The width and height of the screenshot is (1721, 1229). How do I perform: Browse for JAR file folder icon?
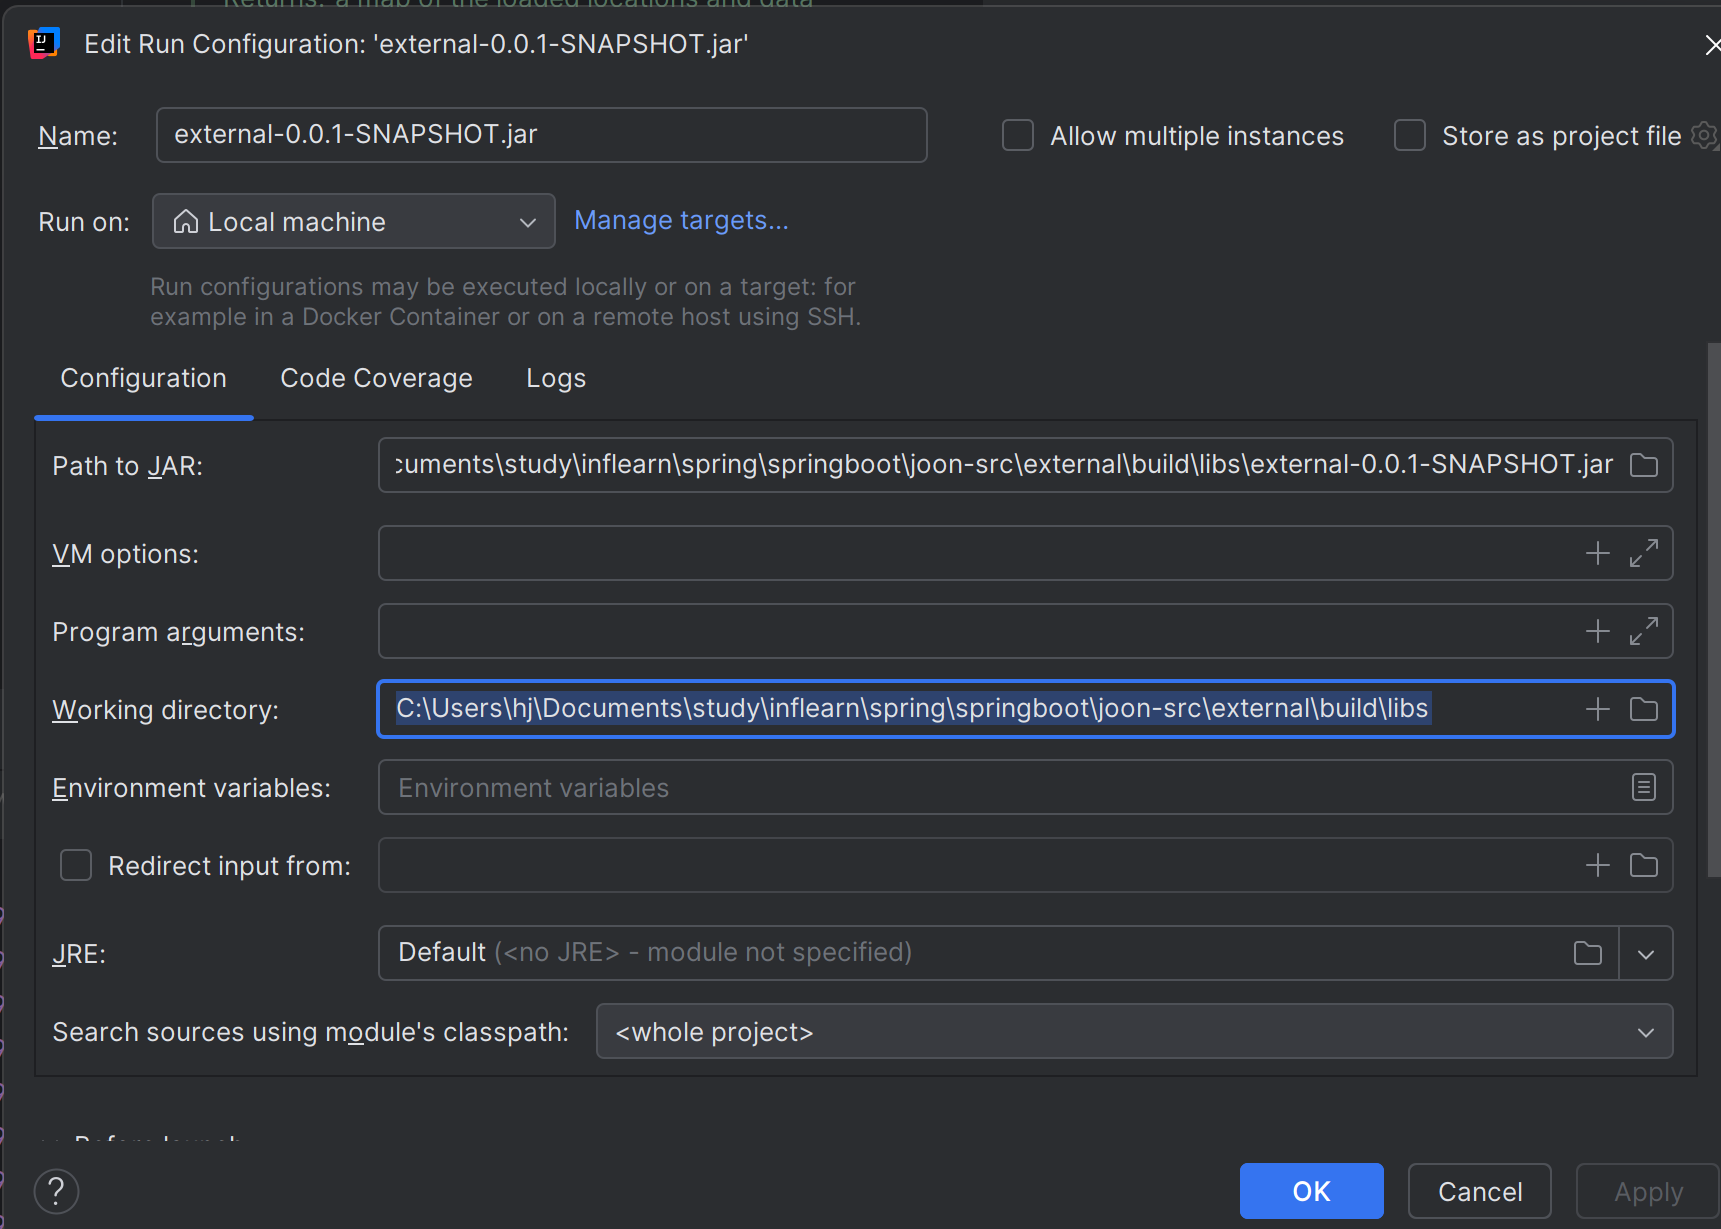pyautogui.click(x=1644, y=465)
